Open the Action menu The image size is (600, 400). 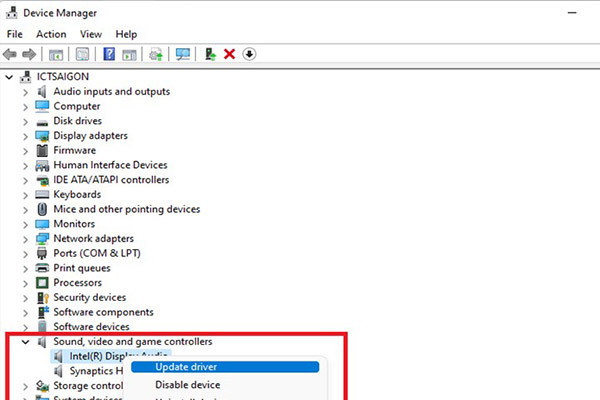pyautogui.click(x=51, y=34)
